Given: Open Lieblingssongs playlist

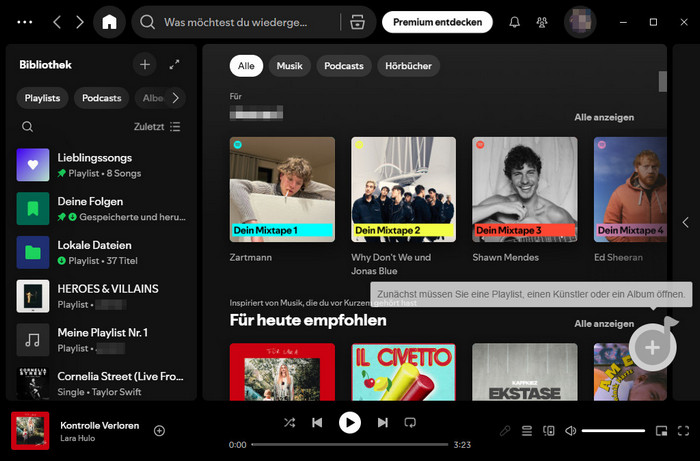Looking at the screenshot, I should click(101, 165).
